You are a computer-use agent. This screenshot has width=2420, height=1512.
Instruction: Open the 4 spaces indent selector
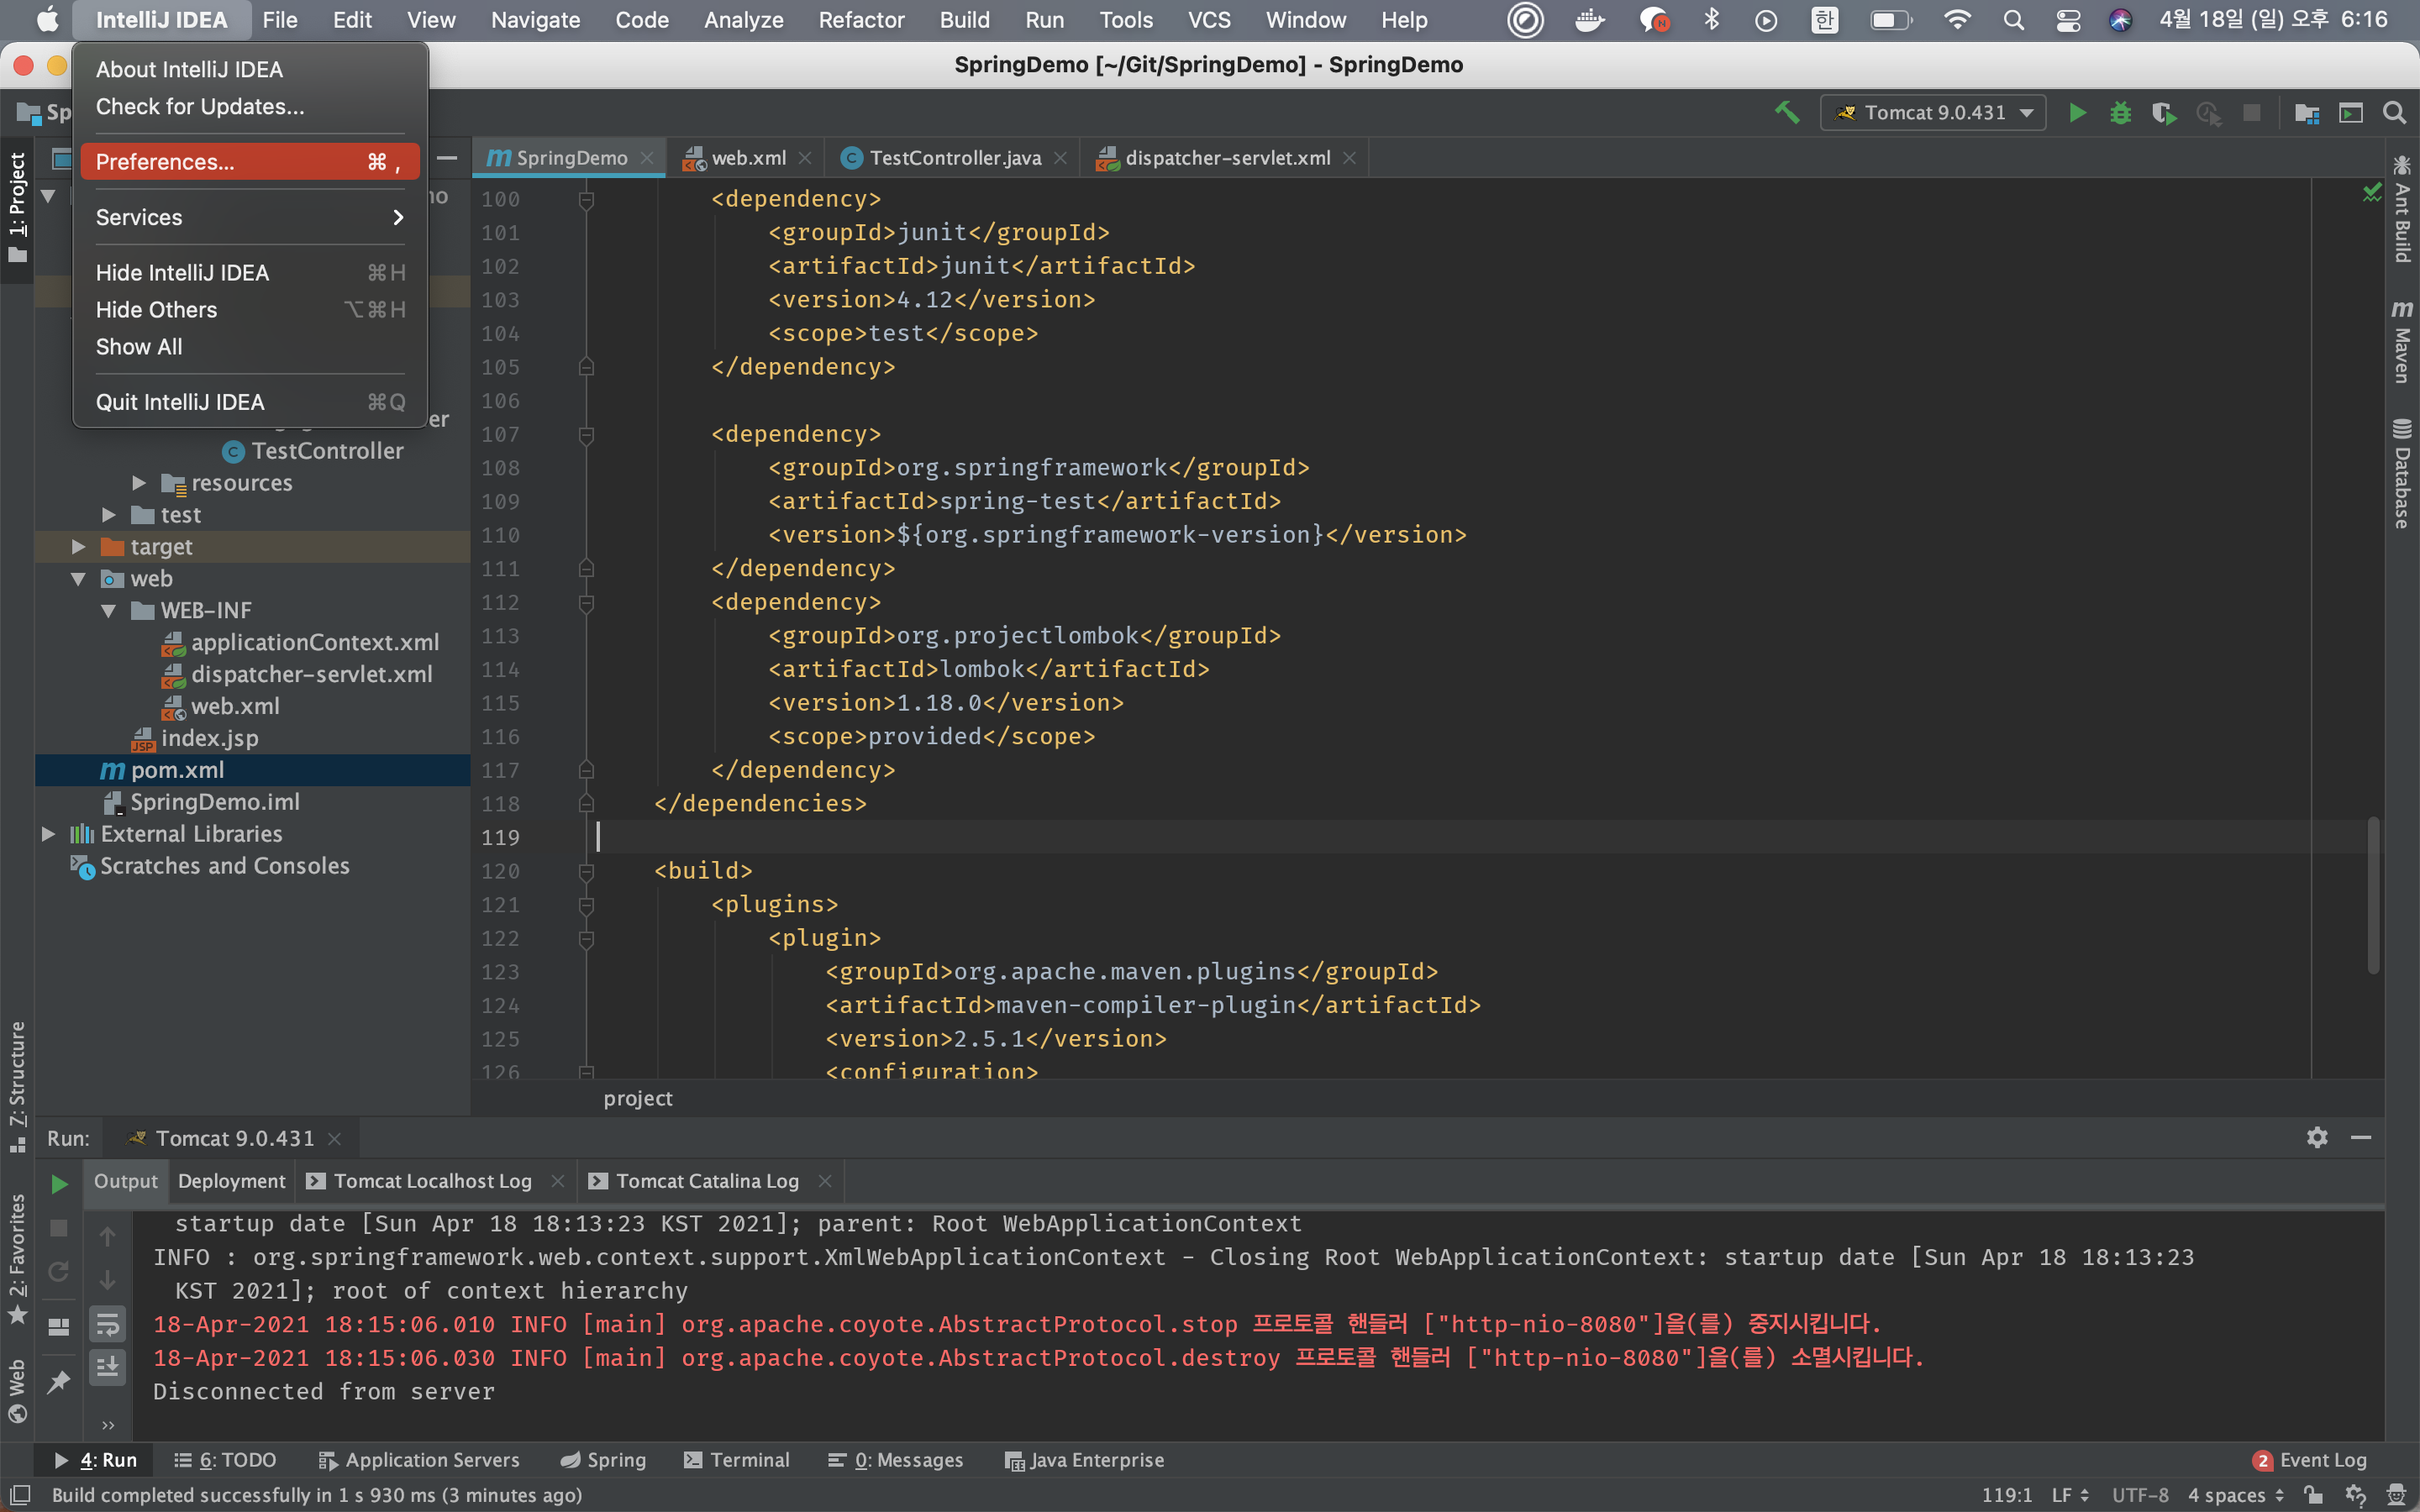pos(2236,1495)
